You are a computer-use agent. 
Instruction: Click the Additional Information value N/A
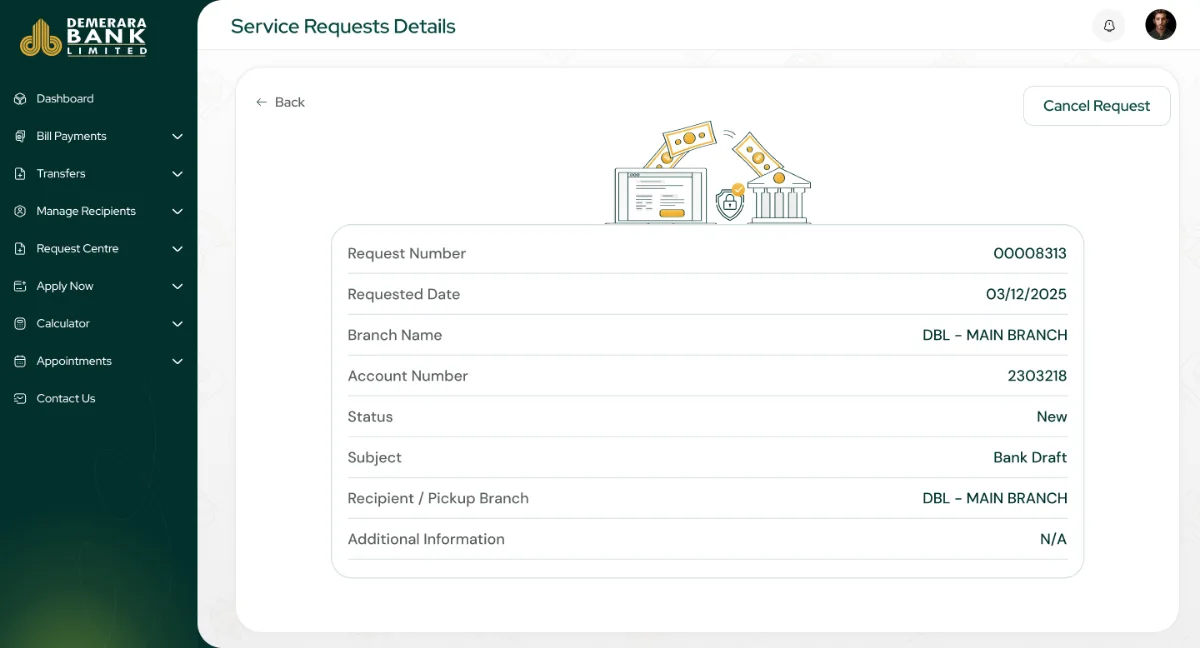pos(1053,539)
